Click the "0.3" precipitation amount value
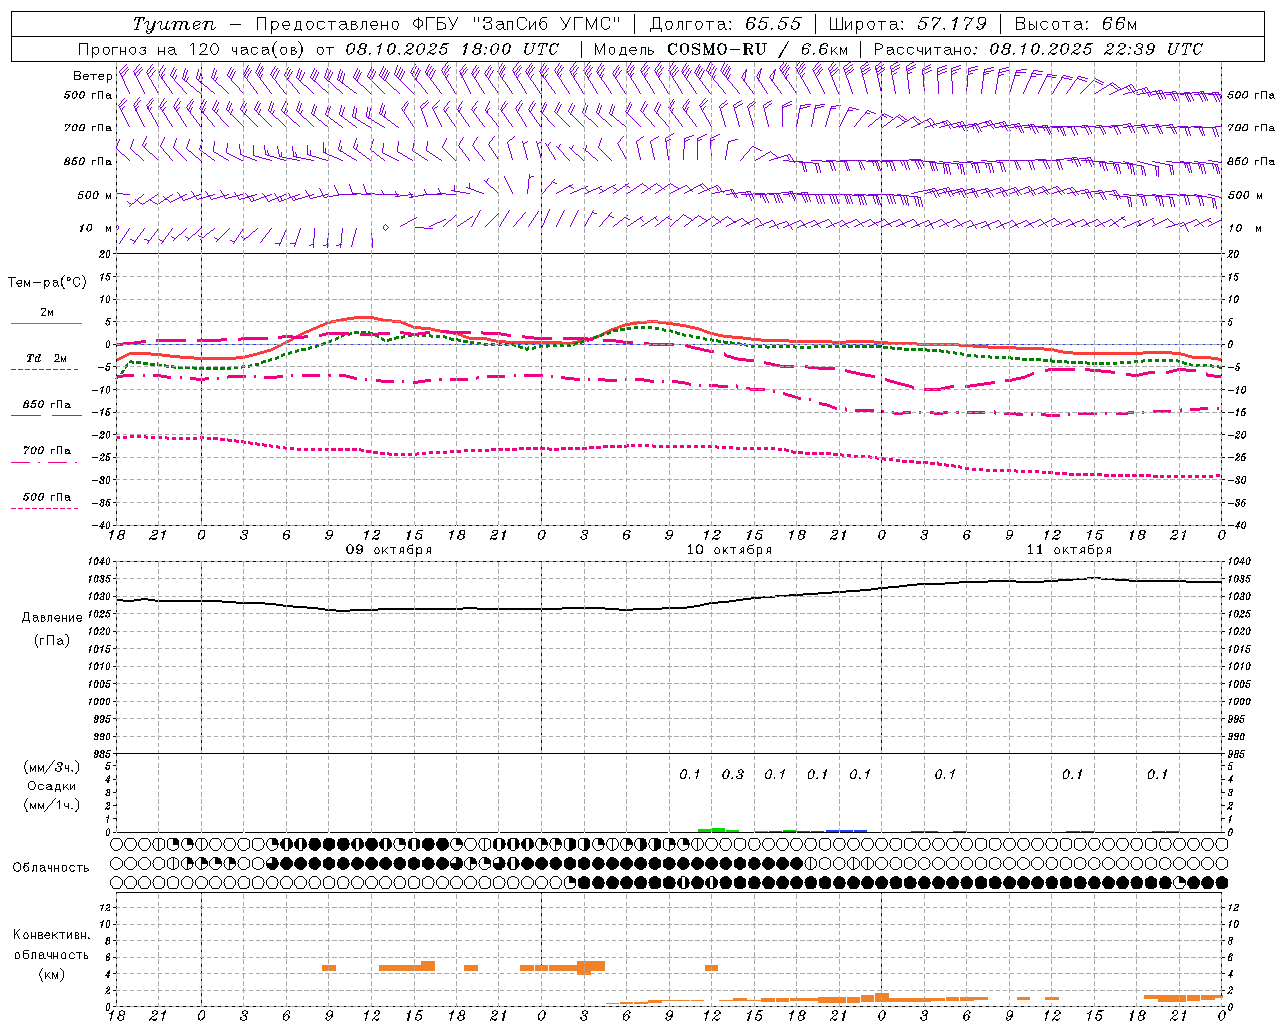The width and height of the screenshot is (1280, 1024). (x=733, y=774)
